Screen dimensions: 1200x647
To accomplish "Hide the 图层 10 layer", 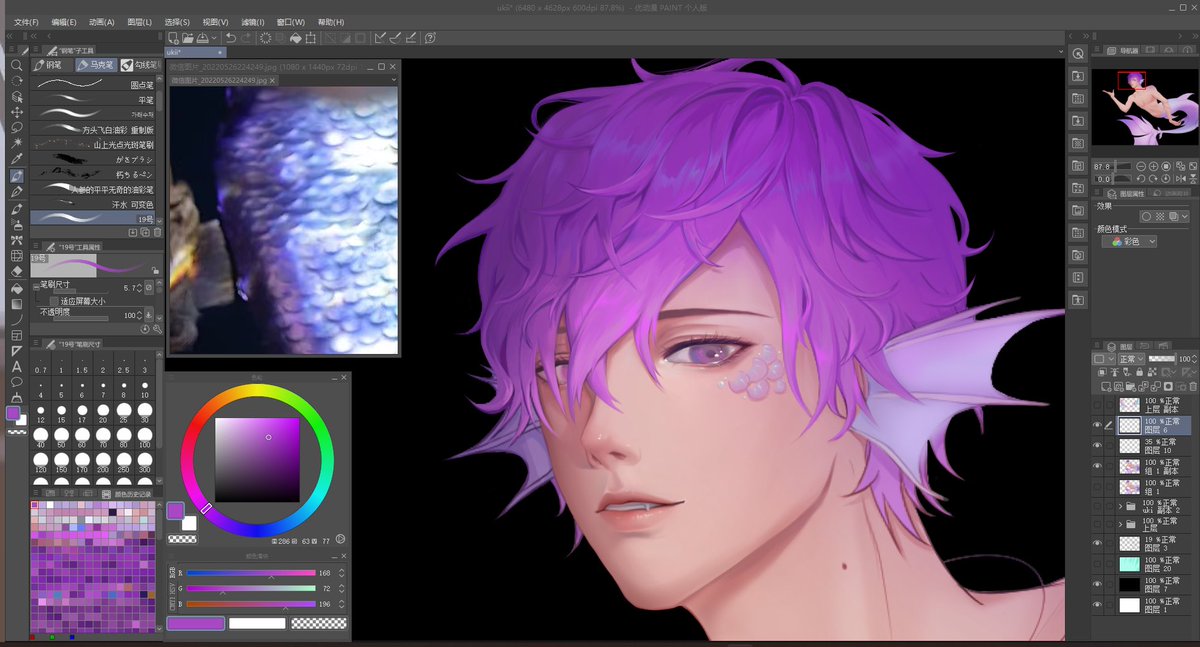I will pyautogui.click(x=1097, y=446).
